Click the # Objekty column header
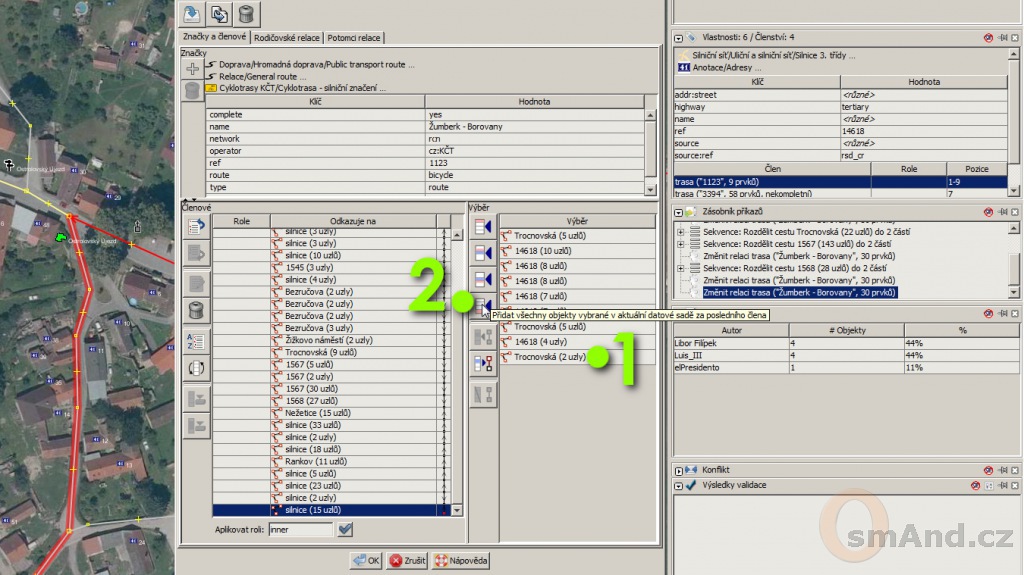This screenshot has height=575, width=1024. 847,331
